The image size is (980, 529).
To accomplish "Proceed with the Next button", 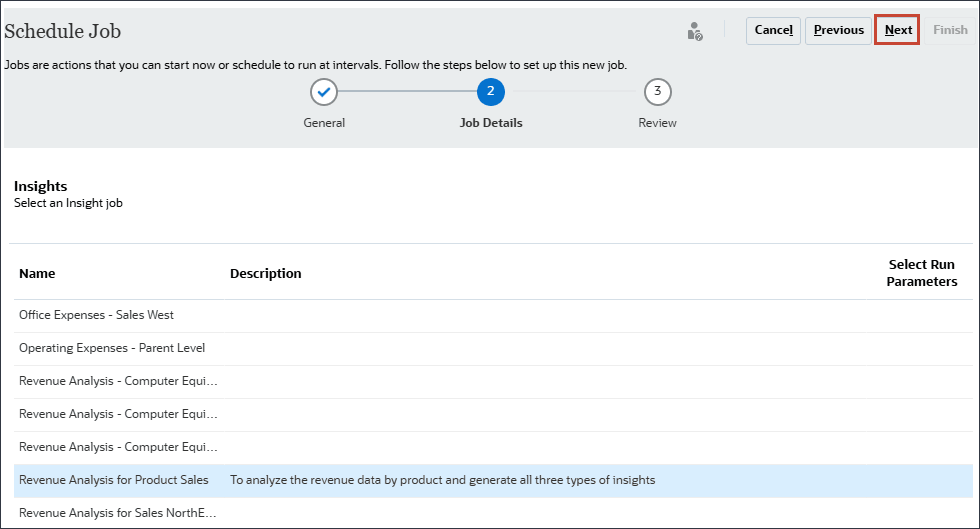I will click(898, 30).
